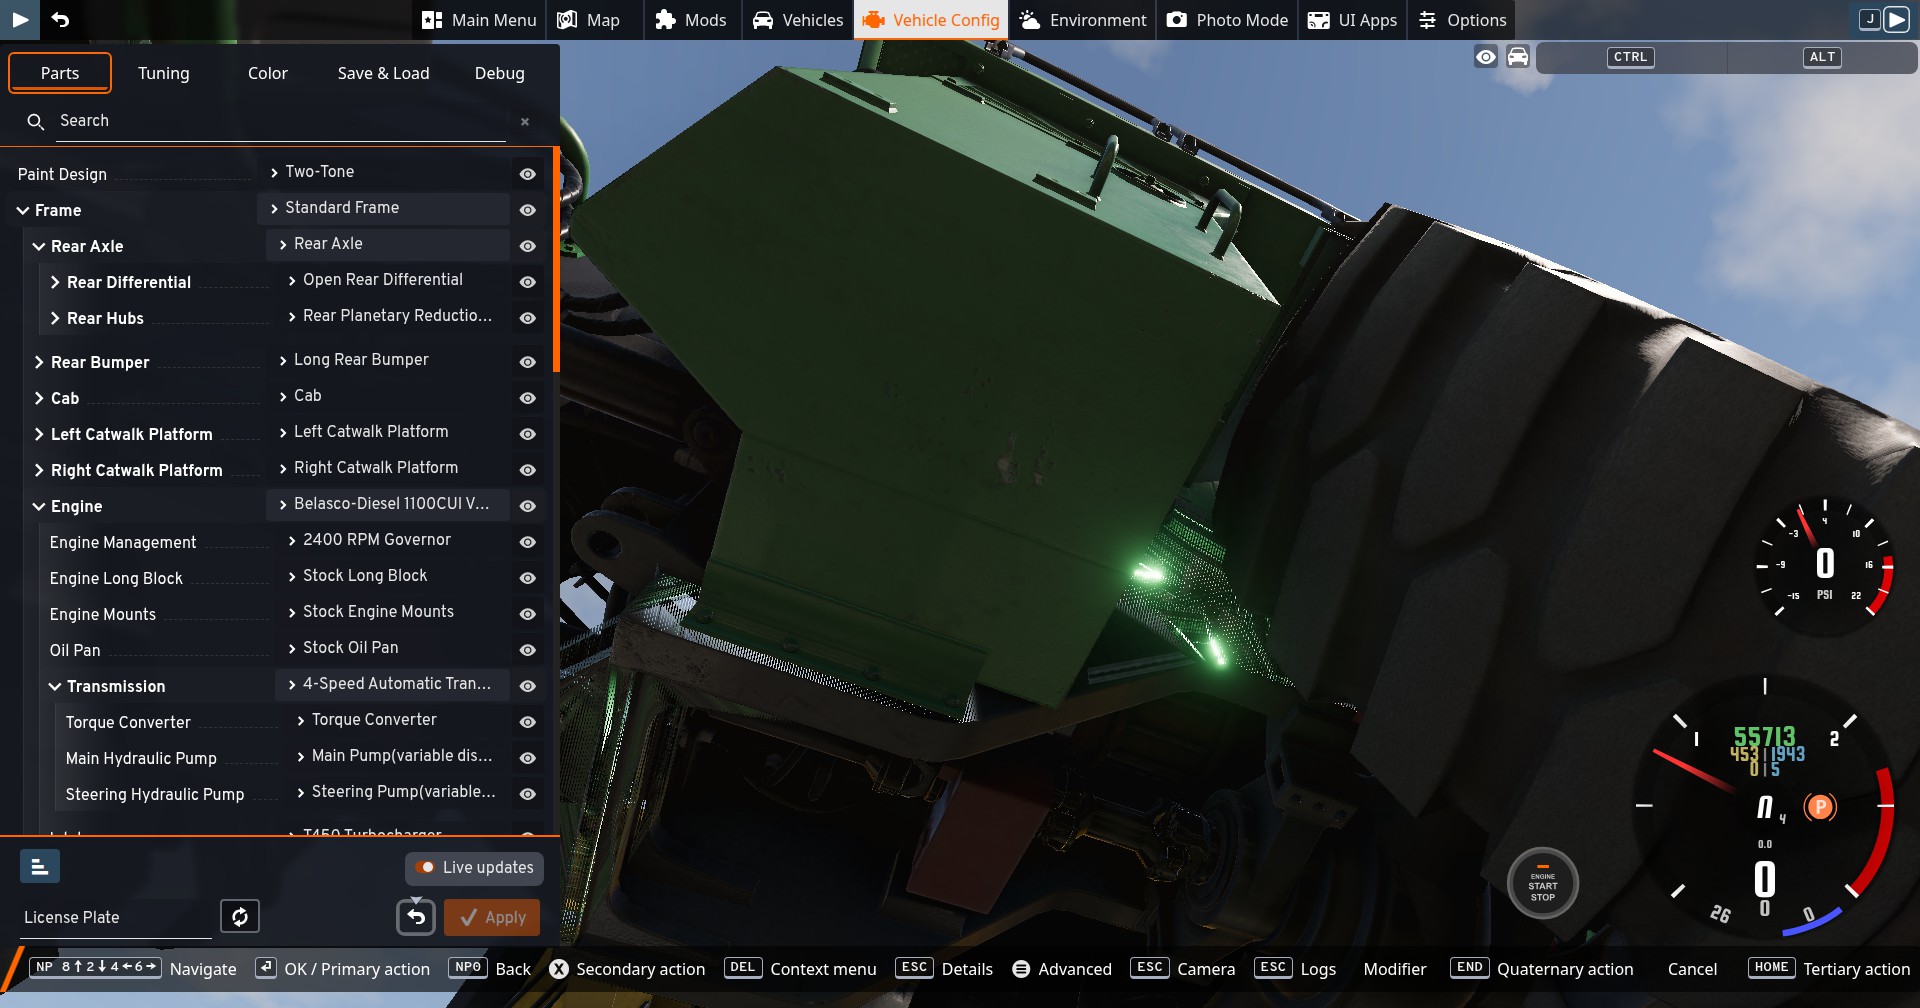
Task: Click the orange parking brake P indicator
Action: [x=1821, y=807]
